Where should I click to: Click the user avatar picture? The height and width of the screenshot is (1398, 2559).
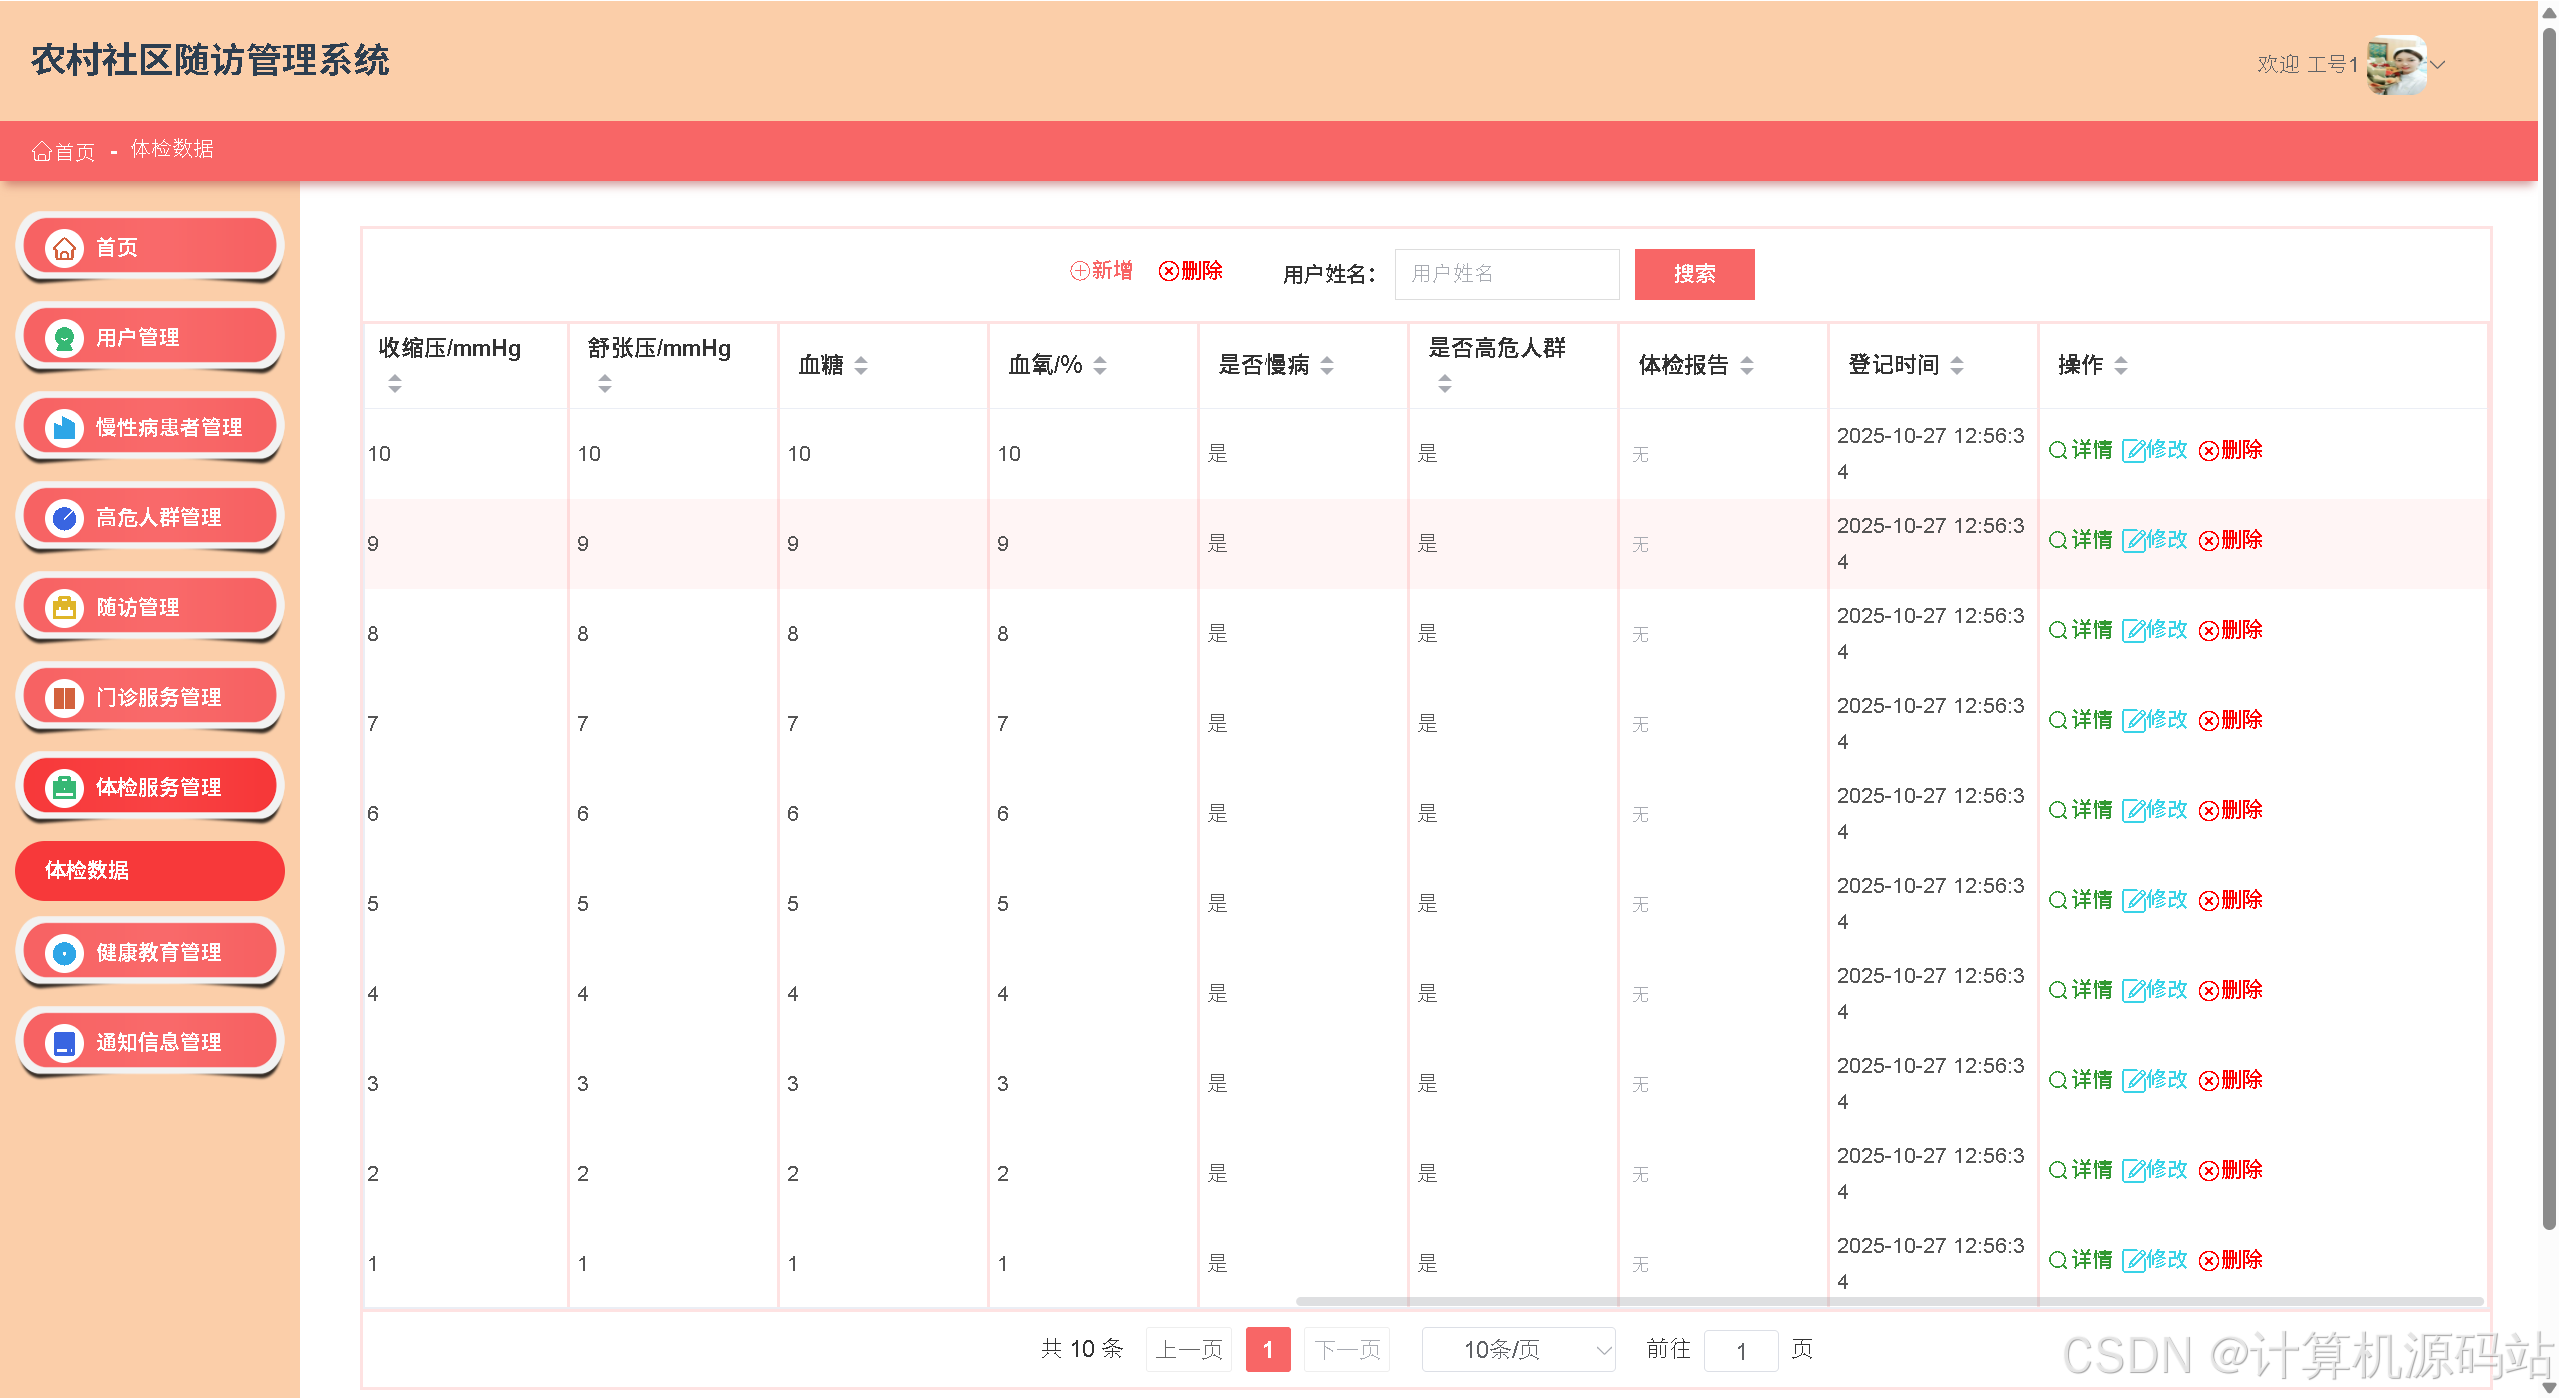(x=2397, y=65)
